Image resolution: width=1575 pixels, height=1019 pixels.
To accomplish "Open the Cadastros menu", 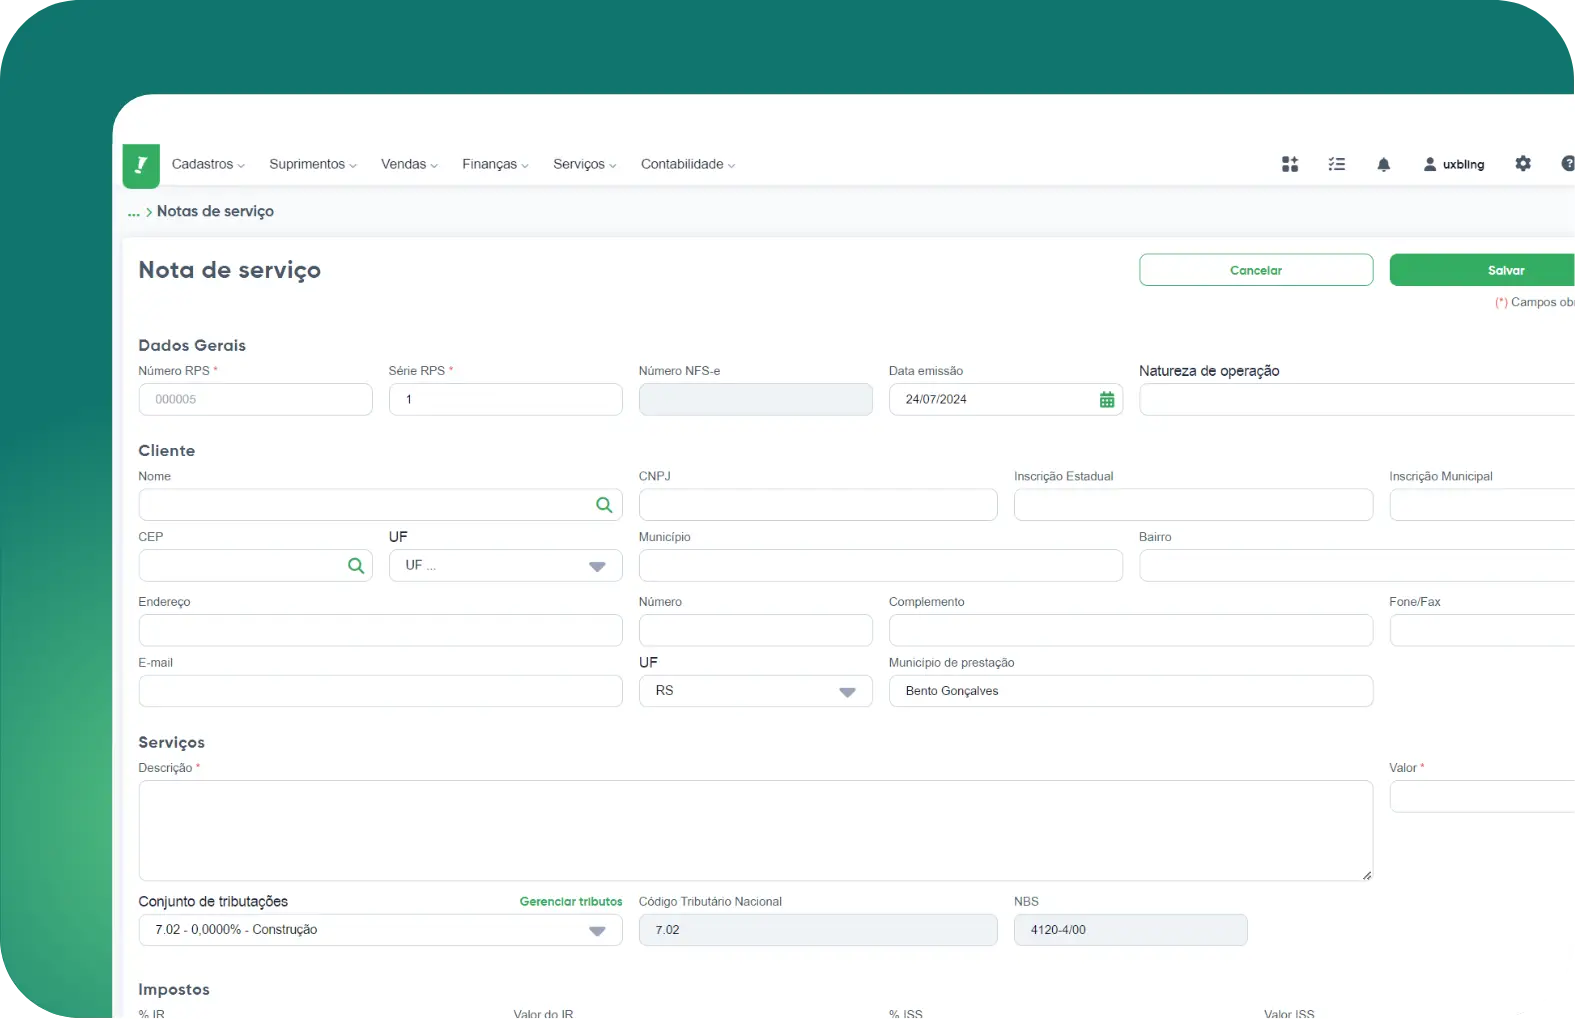I will point(208,164).
